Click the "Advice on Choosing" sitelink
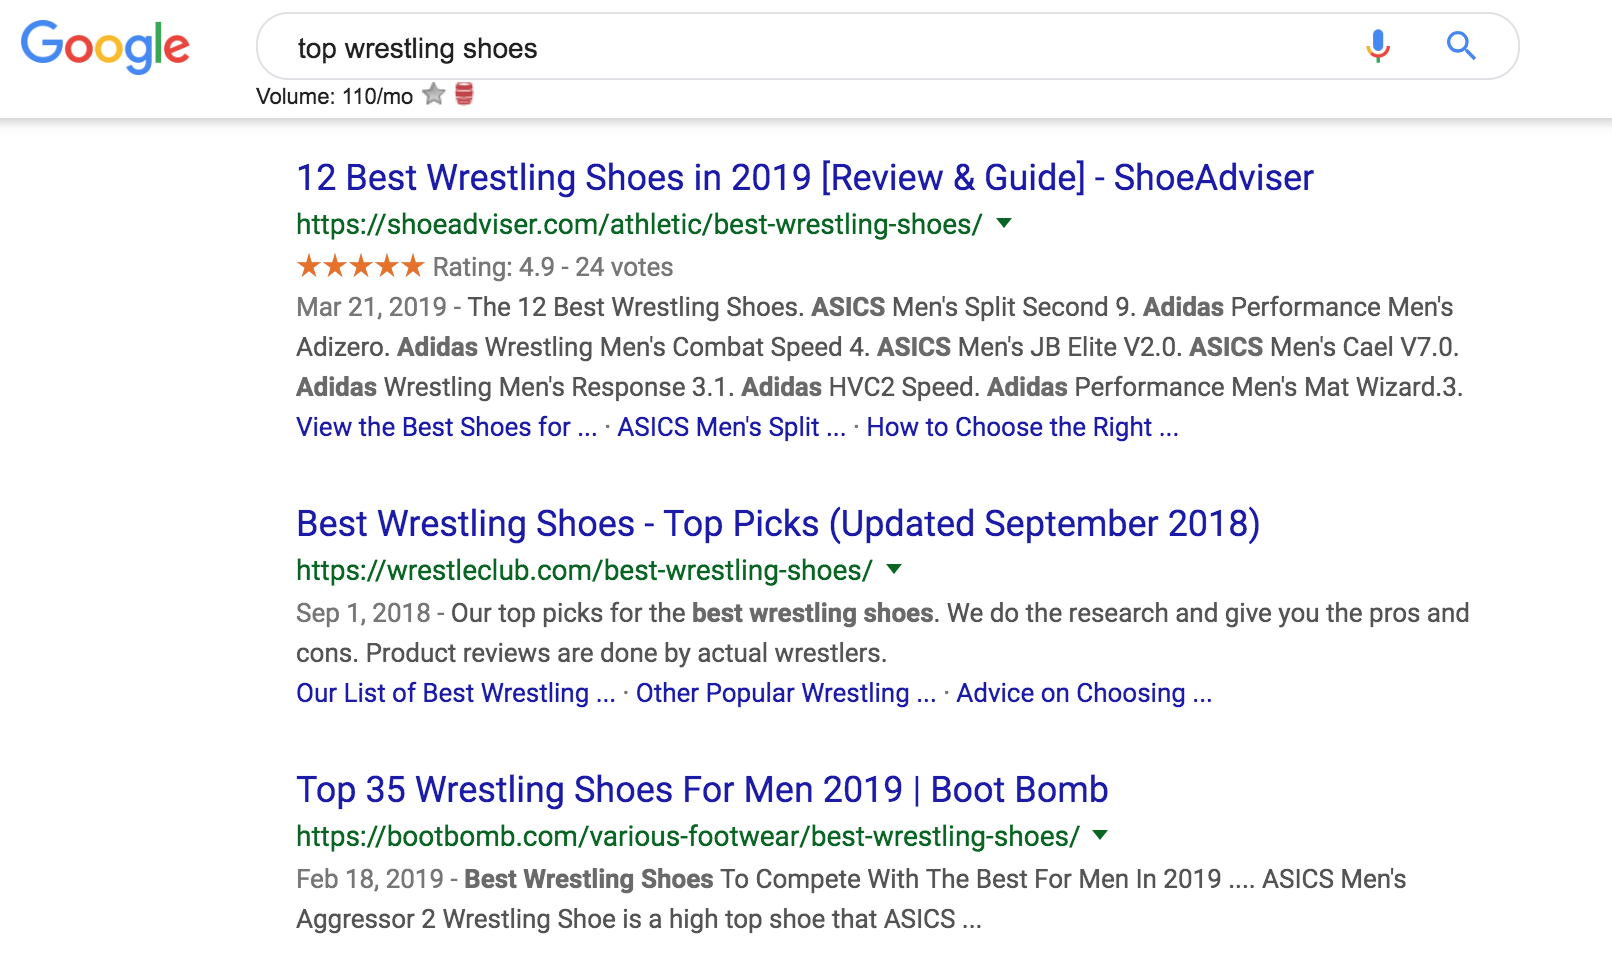 point(1083,693)
